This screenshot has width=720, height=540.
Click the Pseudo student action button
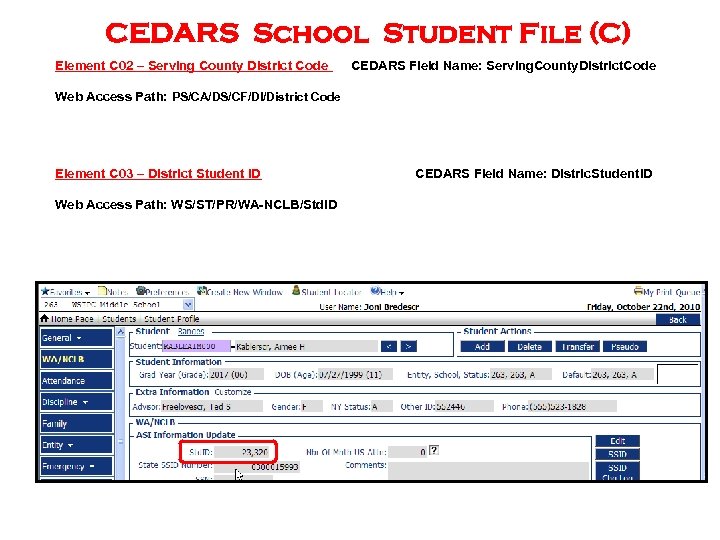(625, 347)
